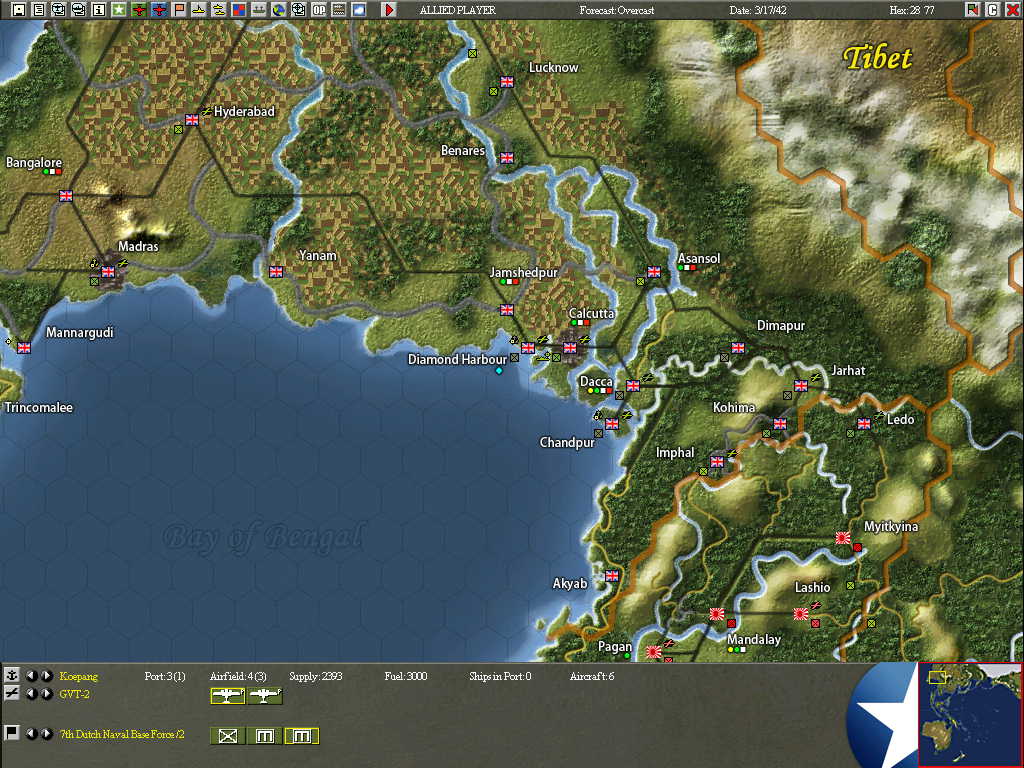
Task: Click the film-strip replay toolbar icon
Action: 338,9
